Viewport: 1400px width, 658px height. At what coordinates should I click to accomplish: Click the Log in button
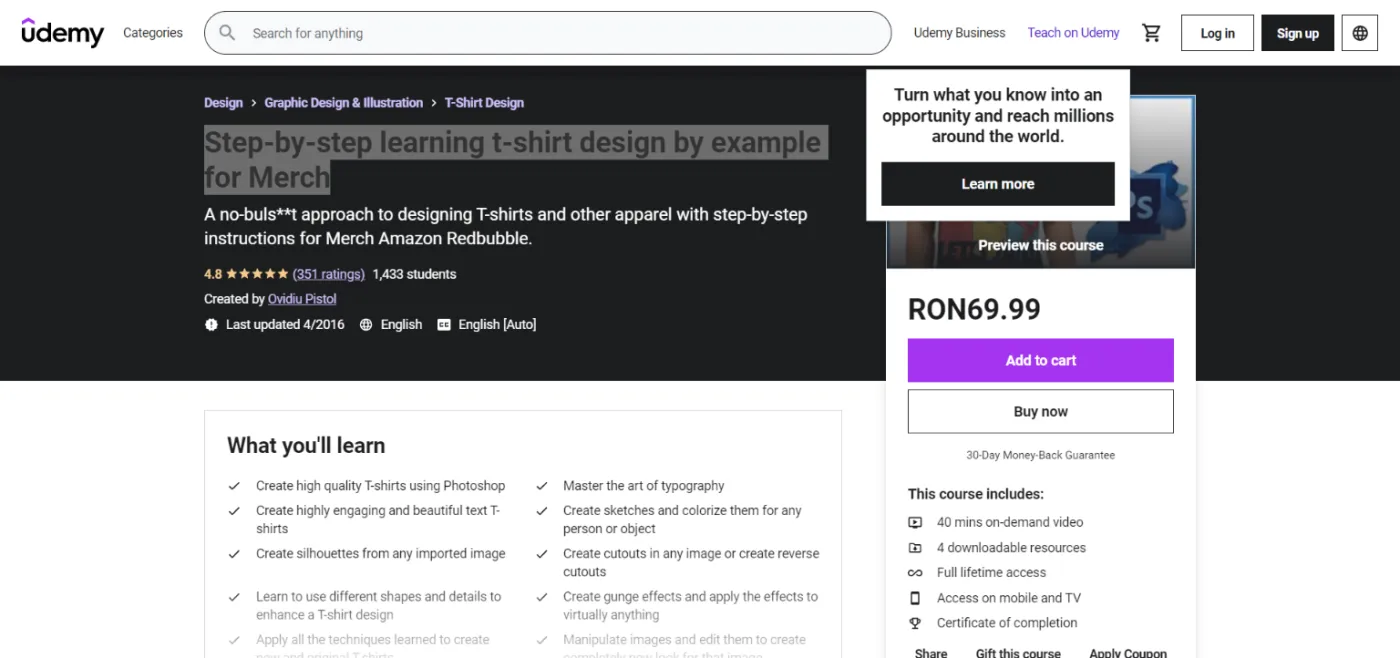[1217, 33]
